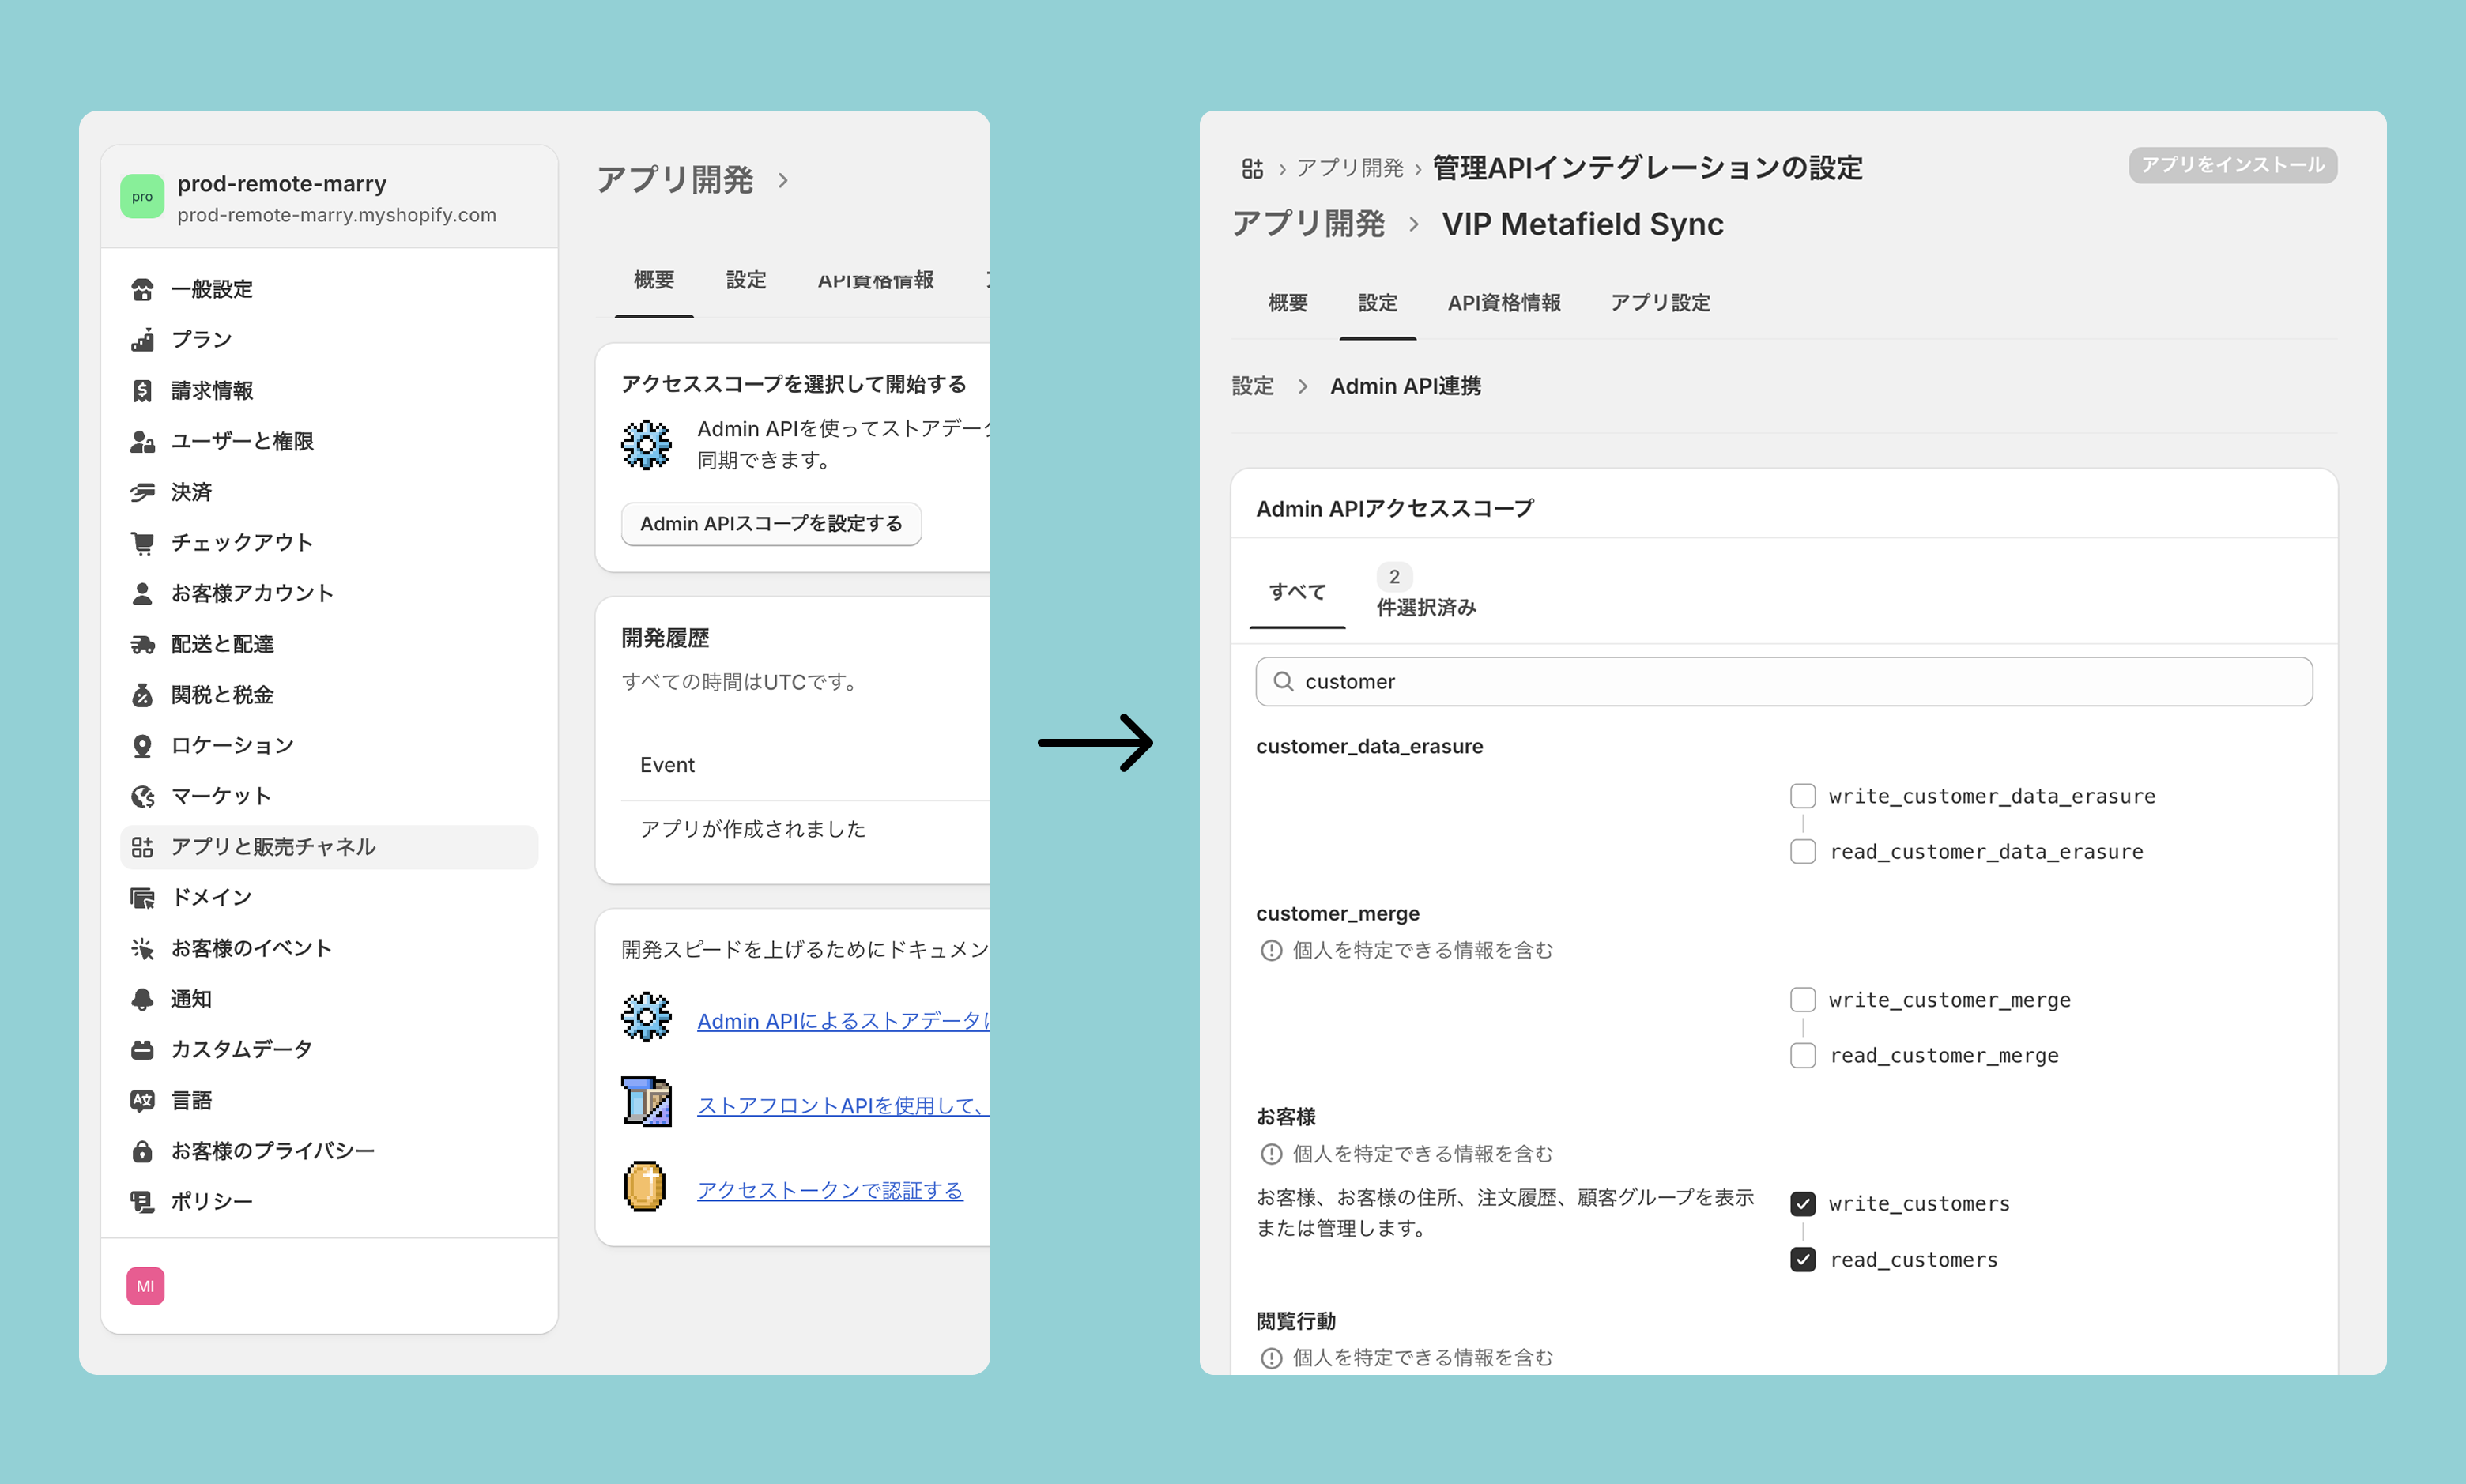Screen dimensions: 2466x1484
Task: Click the apps grid icon in the breadcrumb
Action: click(1252, 169)
